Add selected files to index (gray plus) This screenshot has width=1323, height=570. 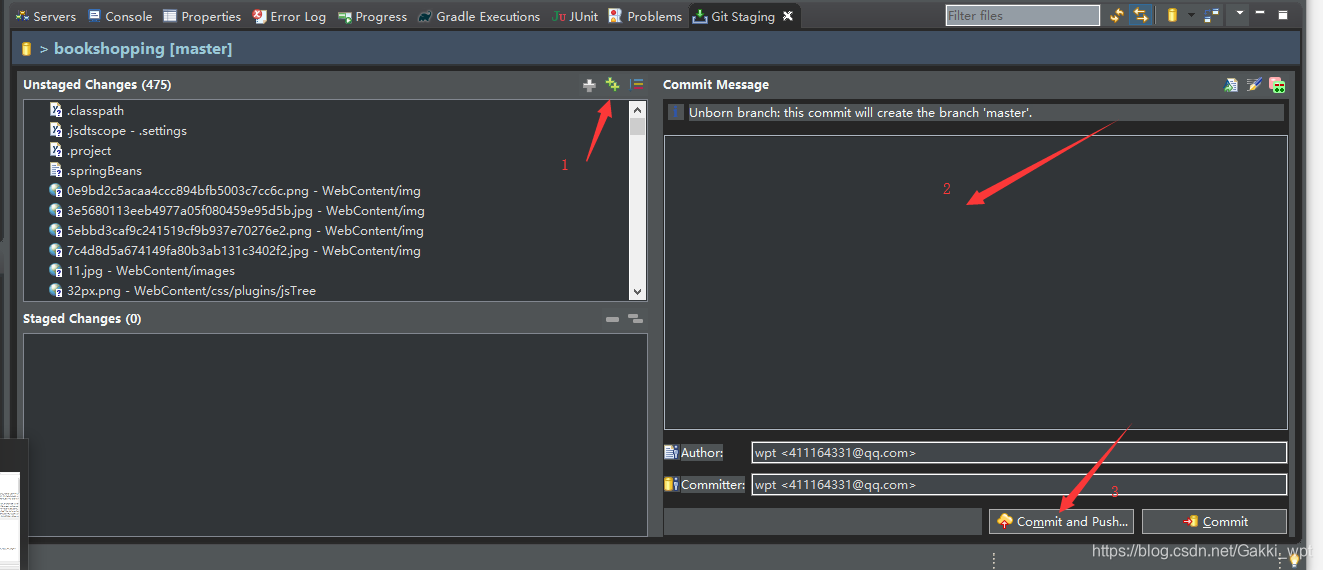(x=589, y=85)
